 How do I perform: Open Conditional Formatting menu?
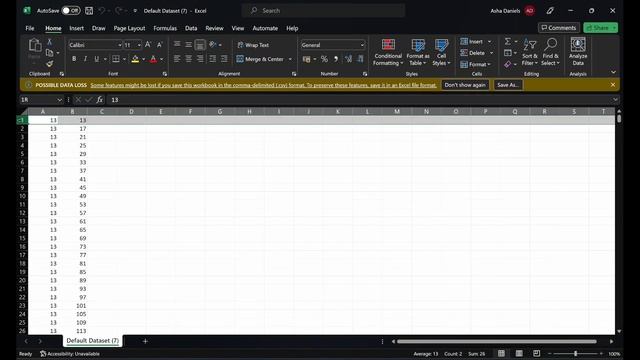(388, 52)
